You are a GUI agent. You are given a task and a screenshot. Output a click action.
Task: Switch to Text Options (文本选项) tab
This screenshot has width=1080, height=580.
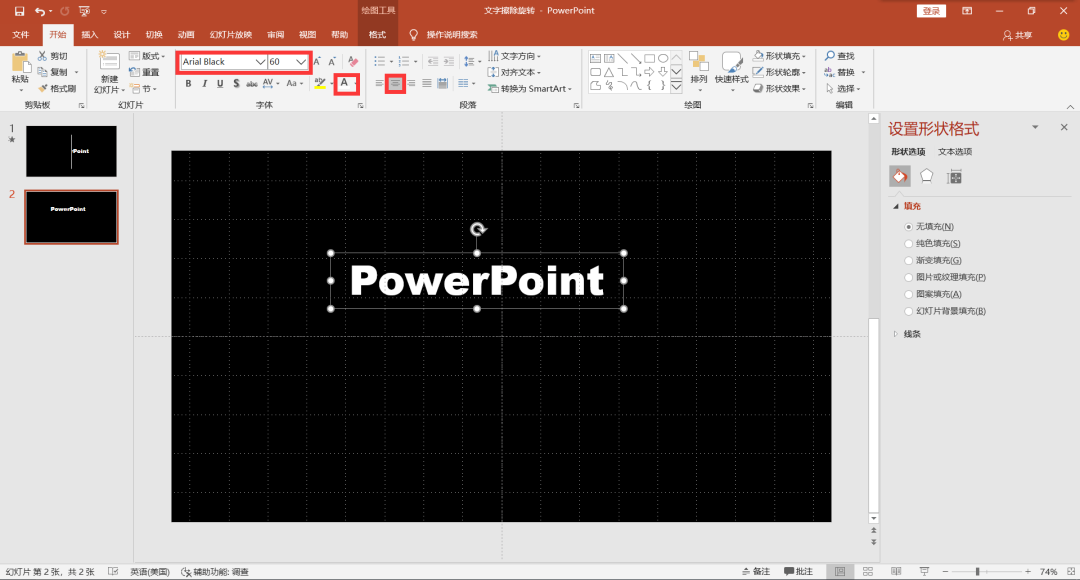coord(955,152)
